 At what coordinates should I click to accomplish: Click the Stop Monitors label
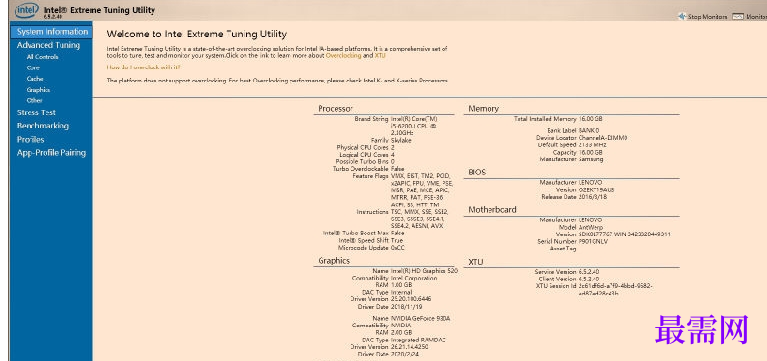[707, 17]
